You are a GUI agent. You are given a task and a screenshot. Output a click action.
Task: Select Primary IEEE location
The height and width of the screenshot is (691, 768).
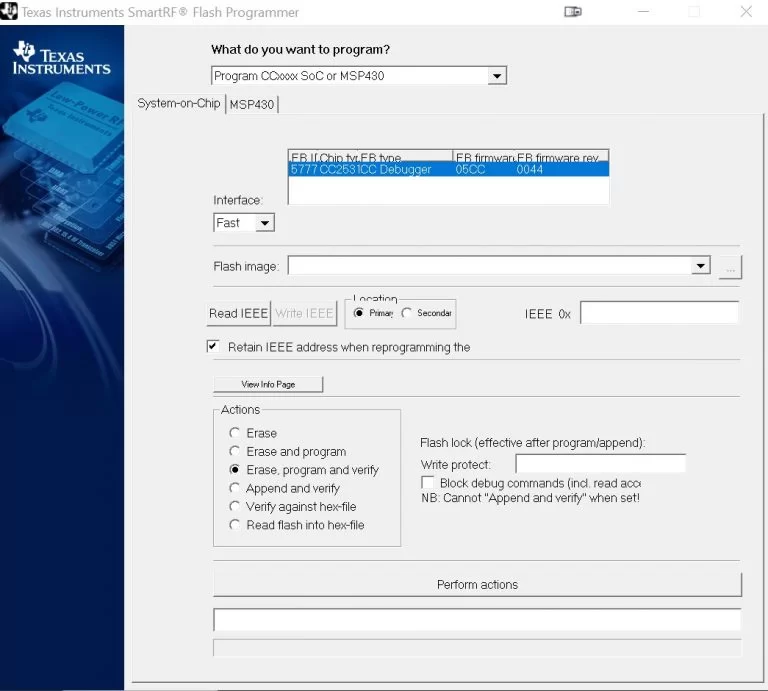[359, 313]
